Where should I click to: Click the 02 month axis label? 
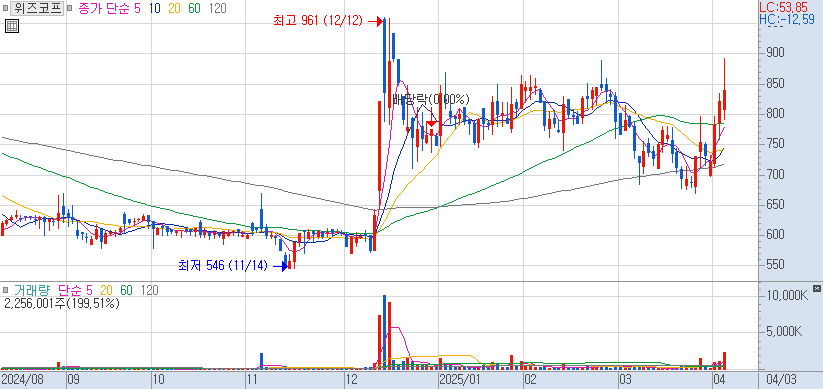pos(530,380)
